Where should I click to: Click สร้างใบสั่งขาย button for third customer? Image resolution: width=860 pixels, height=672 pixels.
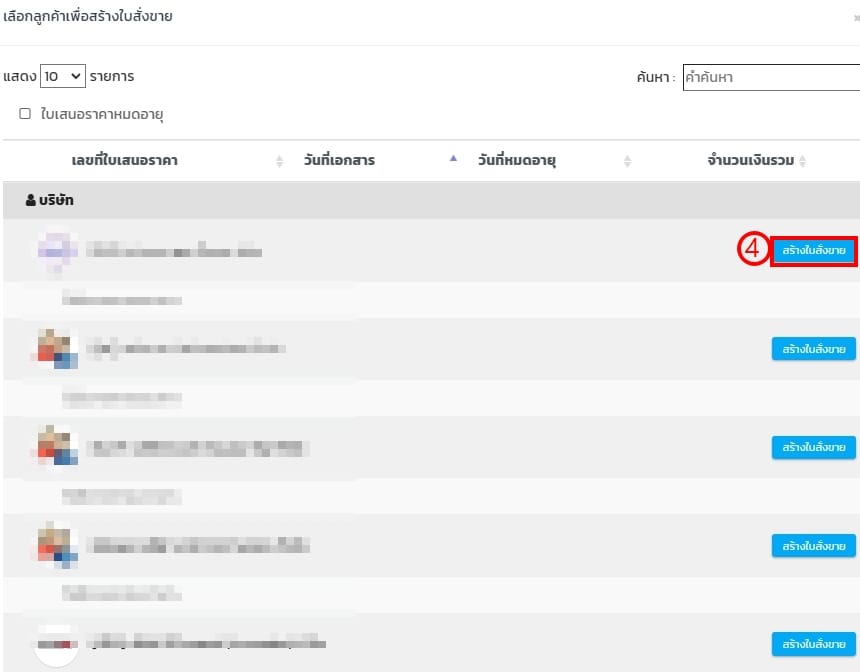(x=813, y=447)
